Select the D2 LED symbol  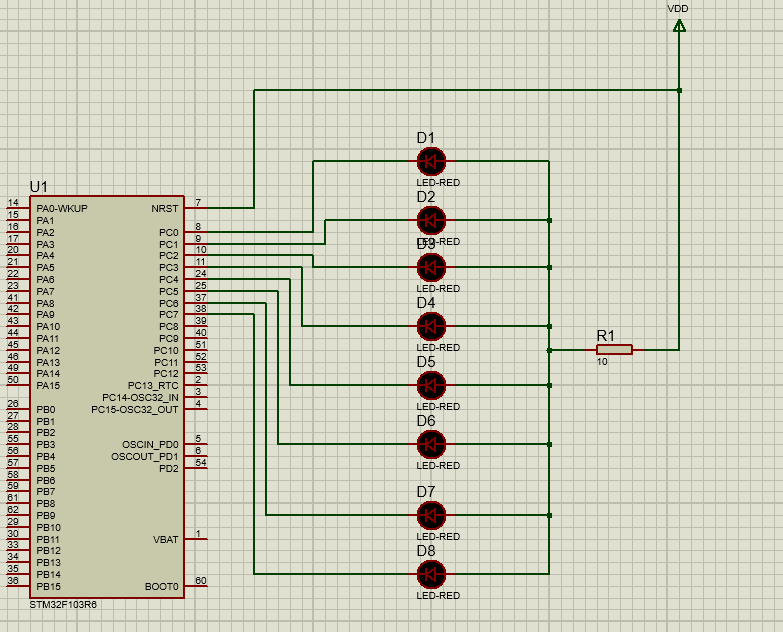431,220
